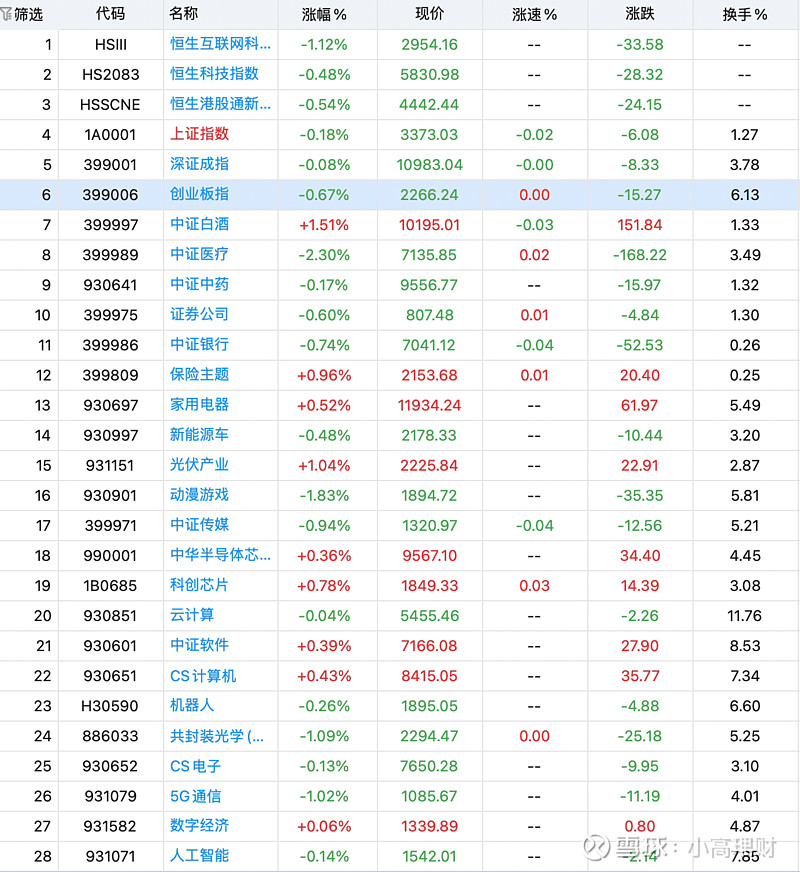Sort by 现价 column header

click(429, 14)
